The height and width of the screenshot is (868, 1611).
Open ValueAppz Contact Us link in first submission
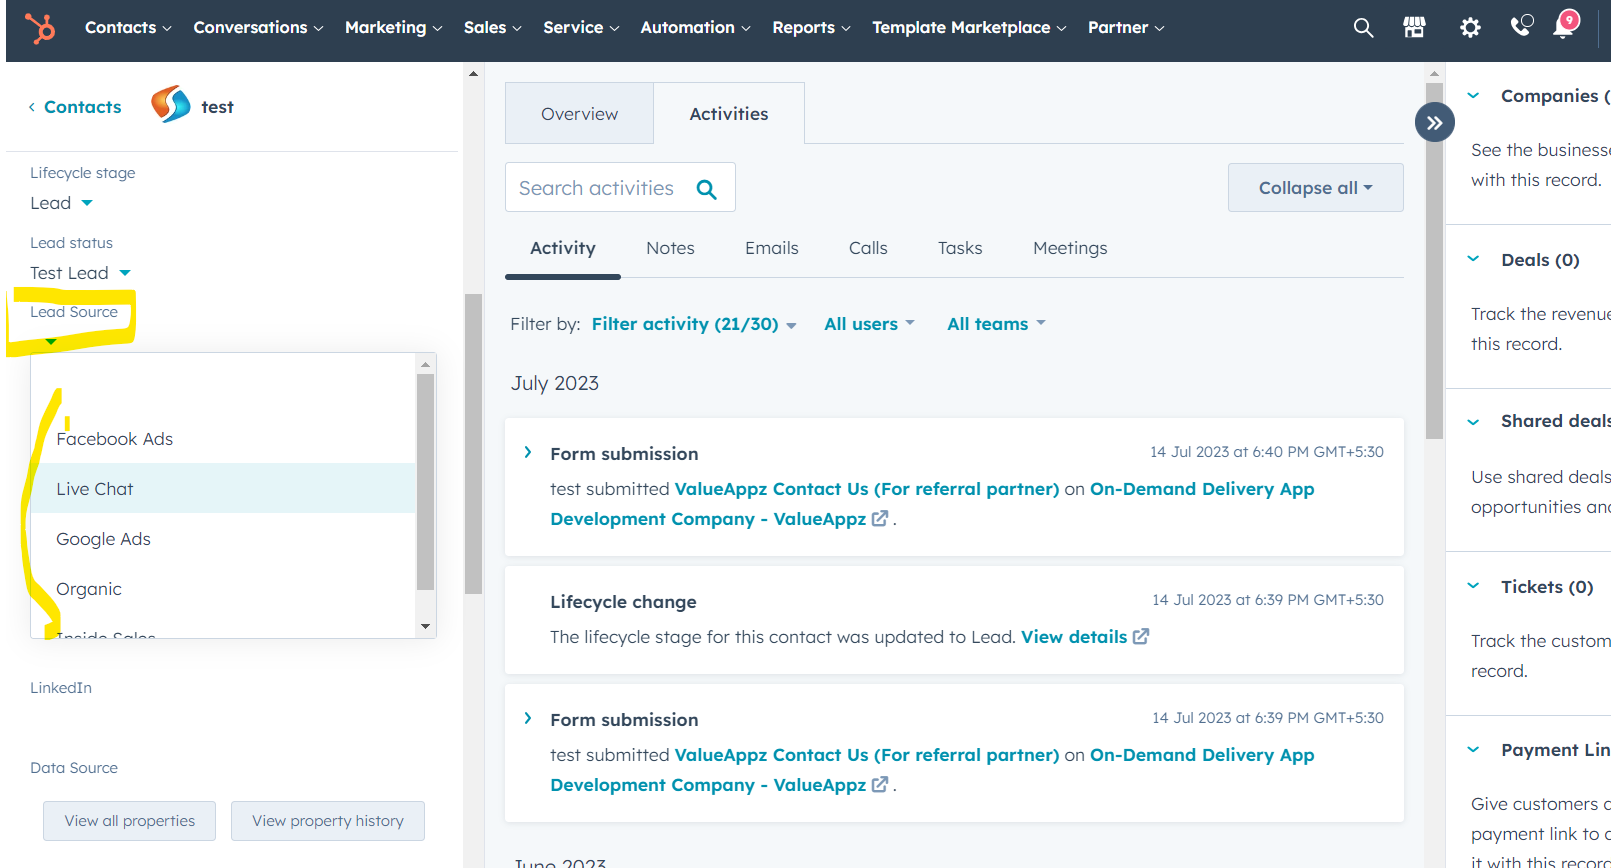(x=867, y=489)
